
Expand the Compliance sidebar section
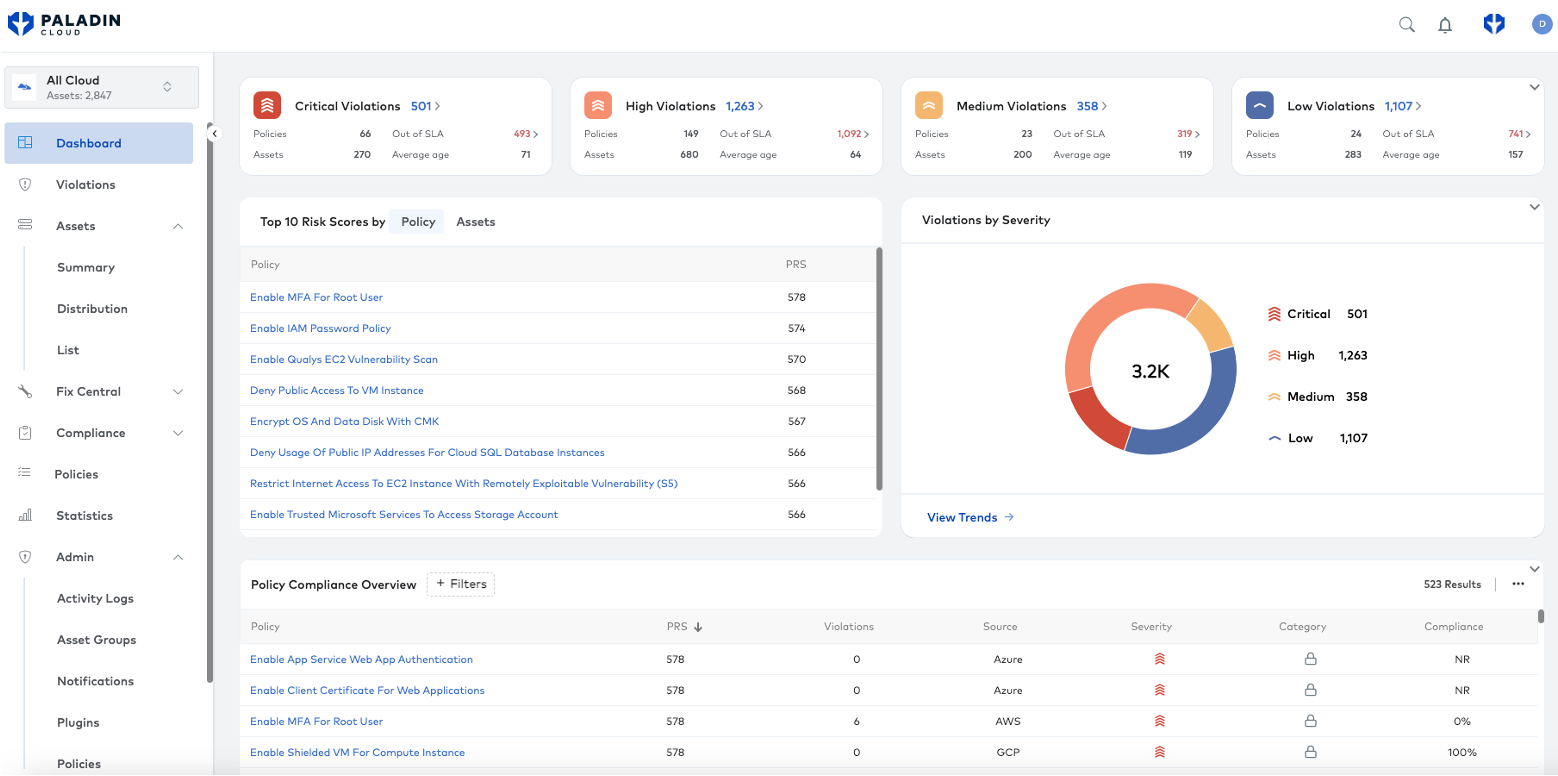tap(178, 433)
